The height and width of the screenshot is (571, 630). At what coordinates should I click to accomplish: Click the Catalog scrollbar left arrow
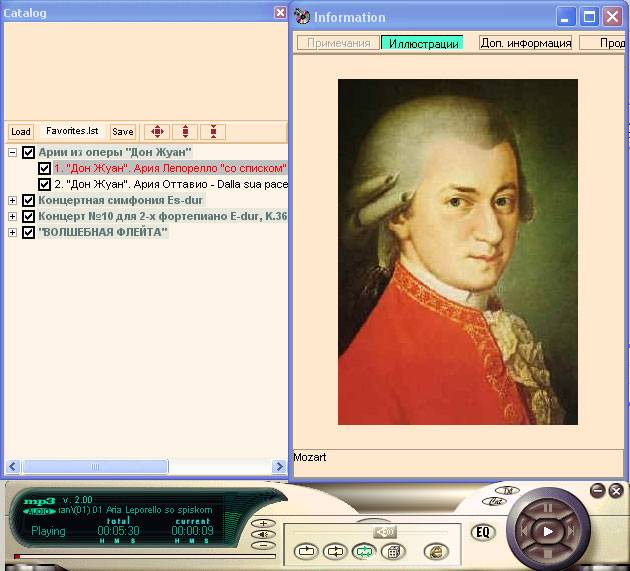coord(12,467)
